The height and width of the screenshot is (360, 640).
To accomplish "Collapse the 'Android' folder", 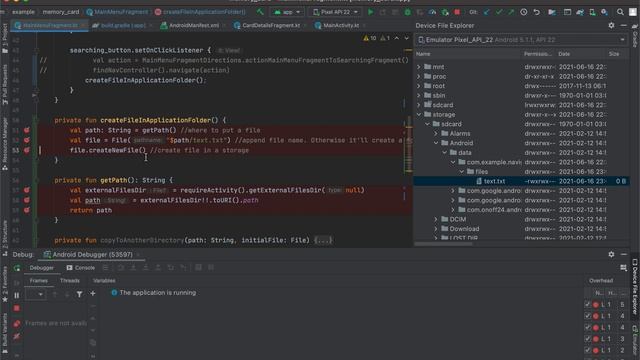I will pos(436,143).
